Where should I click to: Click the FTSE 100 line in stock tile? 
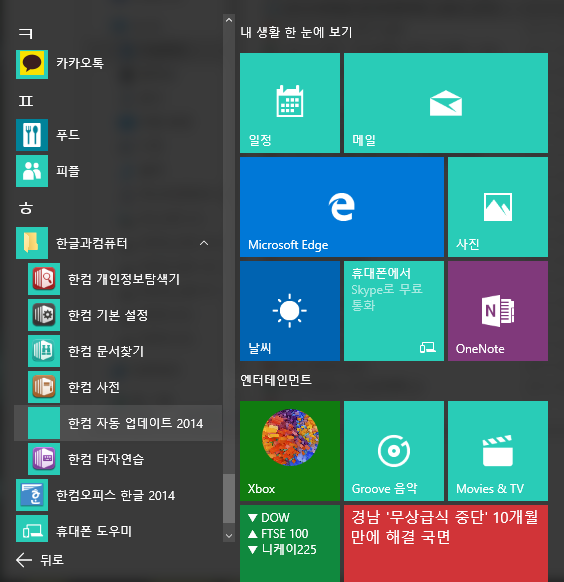(x=278, y=533)
